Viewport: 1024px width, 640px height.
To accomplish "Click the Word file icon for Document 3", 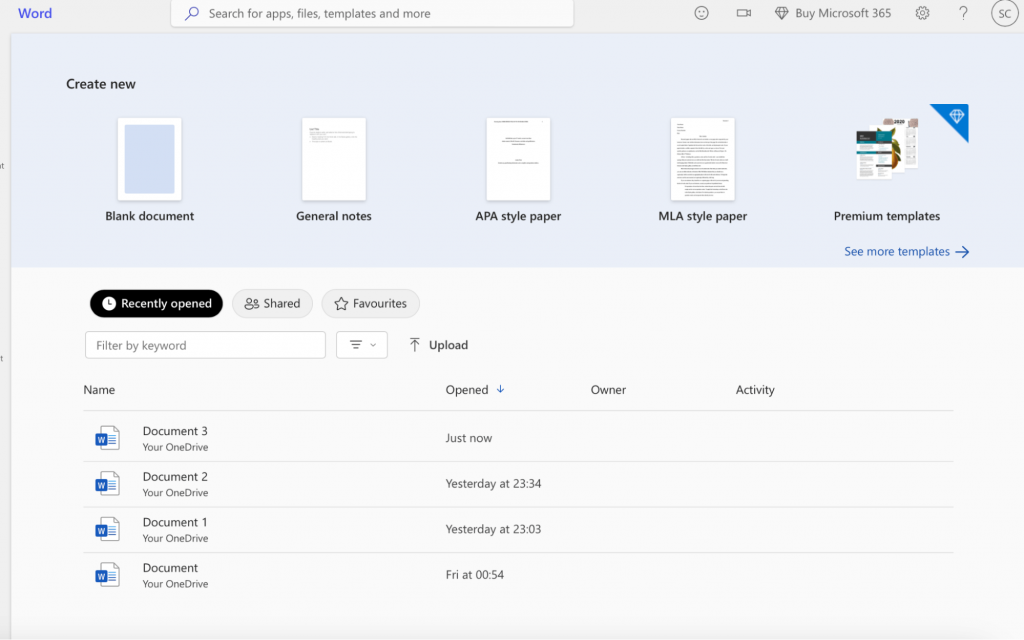I will point(107,438).
